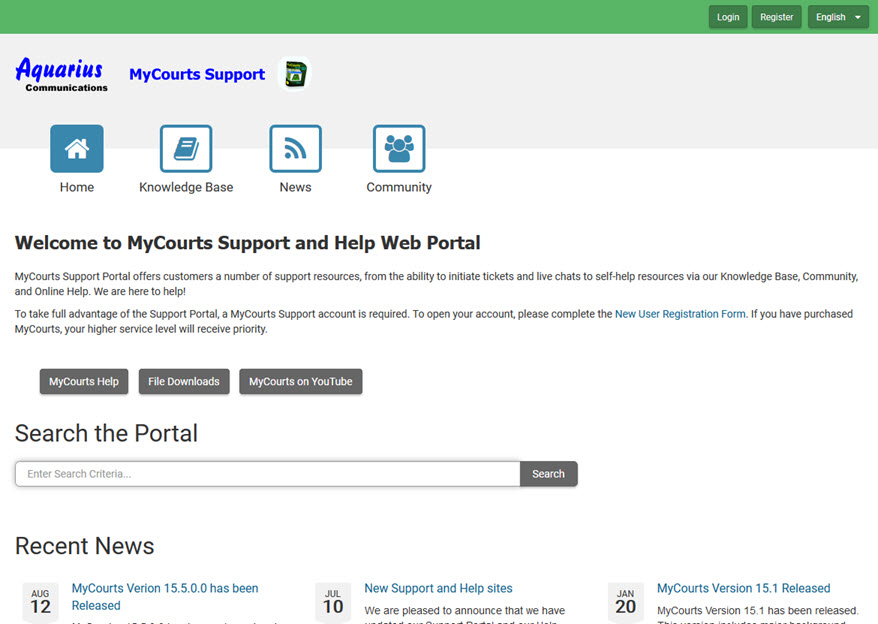Click the Login button
This screenshot has width=878, height=624.
[x=728, y=17]
